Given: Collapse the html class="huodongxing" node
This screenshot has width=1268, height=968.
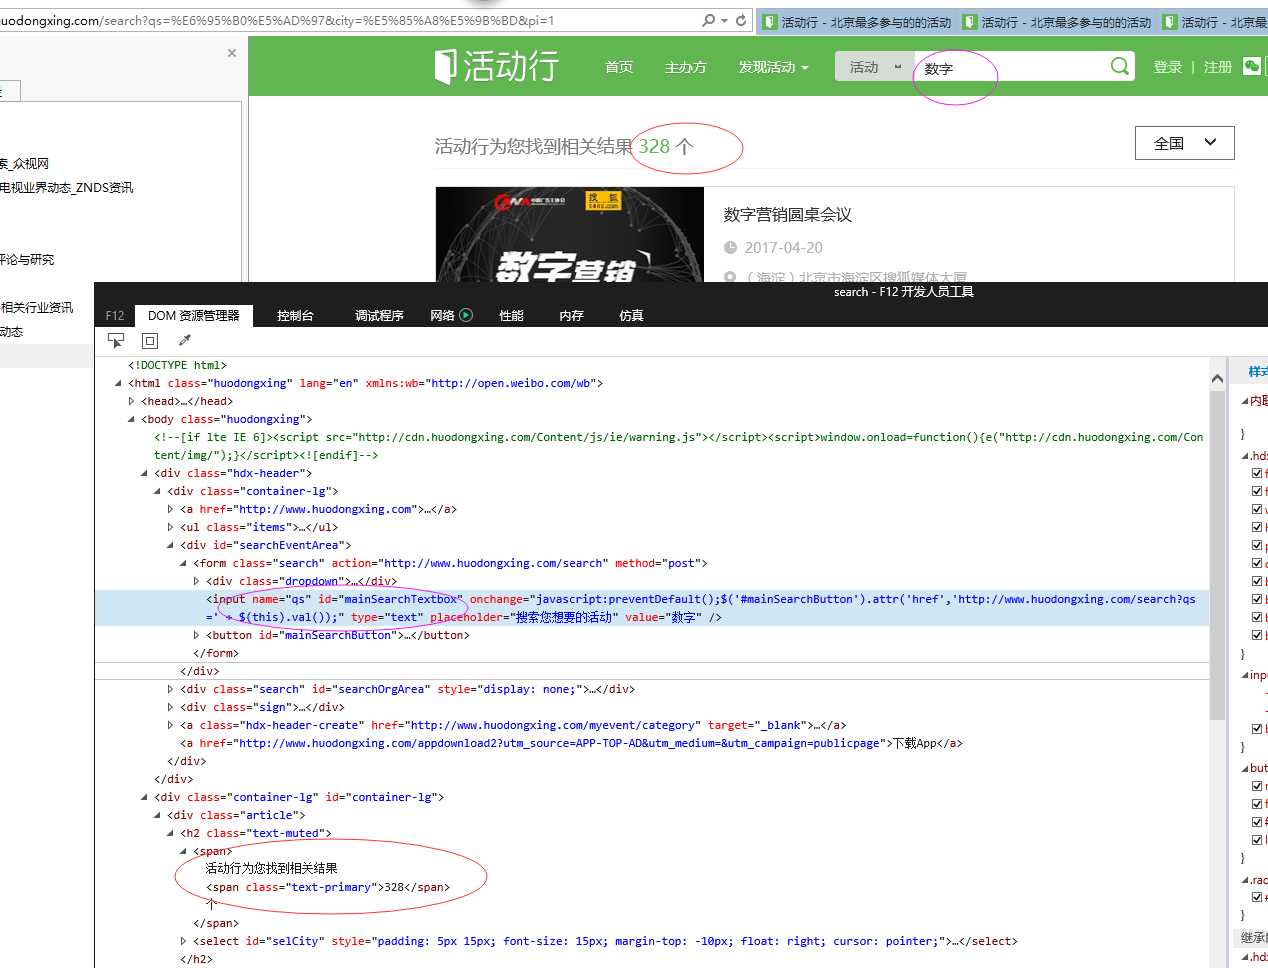Looking at the screenshot, I should click(119, 383).
